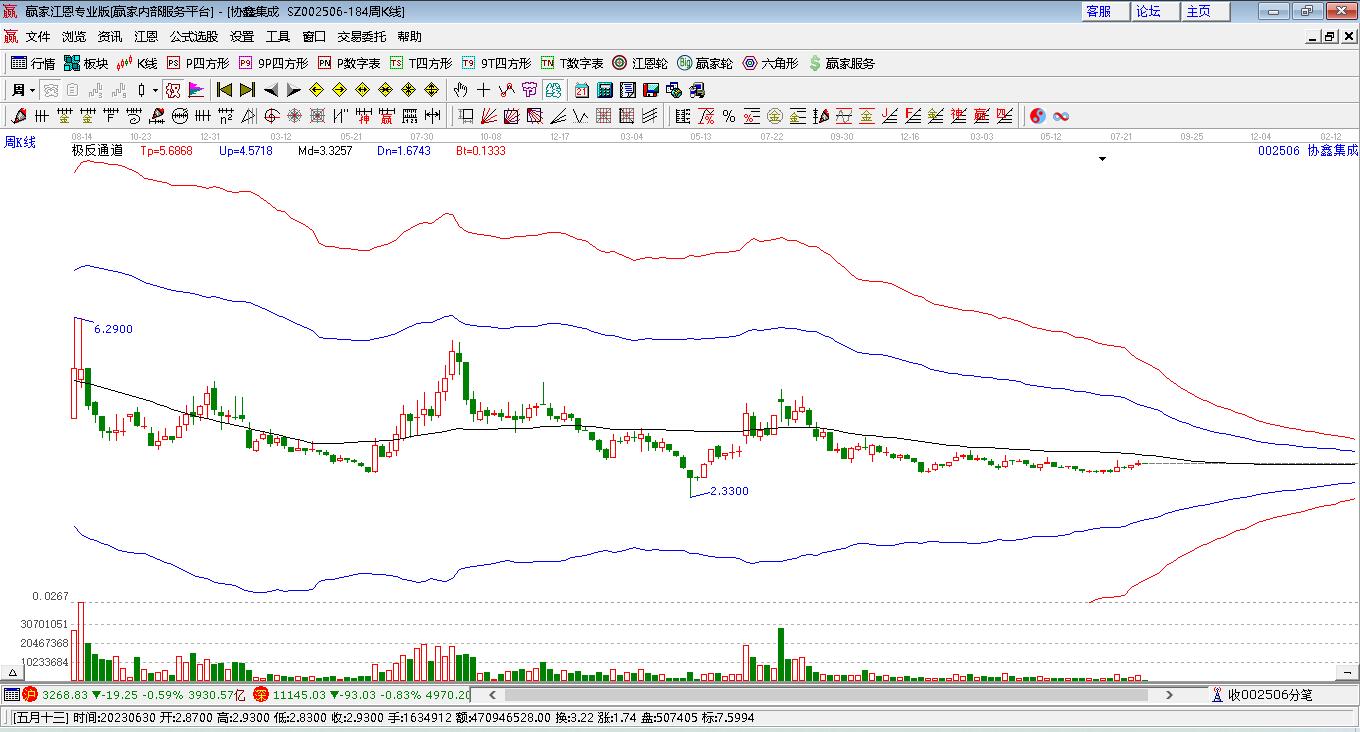The width and height of the screenshot is (1360, 732).
Task: Jump to first bar with skip-start arrow
Action: click(x=224, y=90)
